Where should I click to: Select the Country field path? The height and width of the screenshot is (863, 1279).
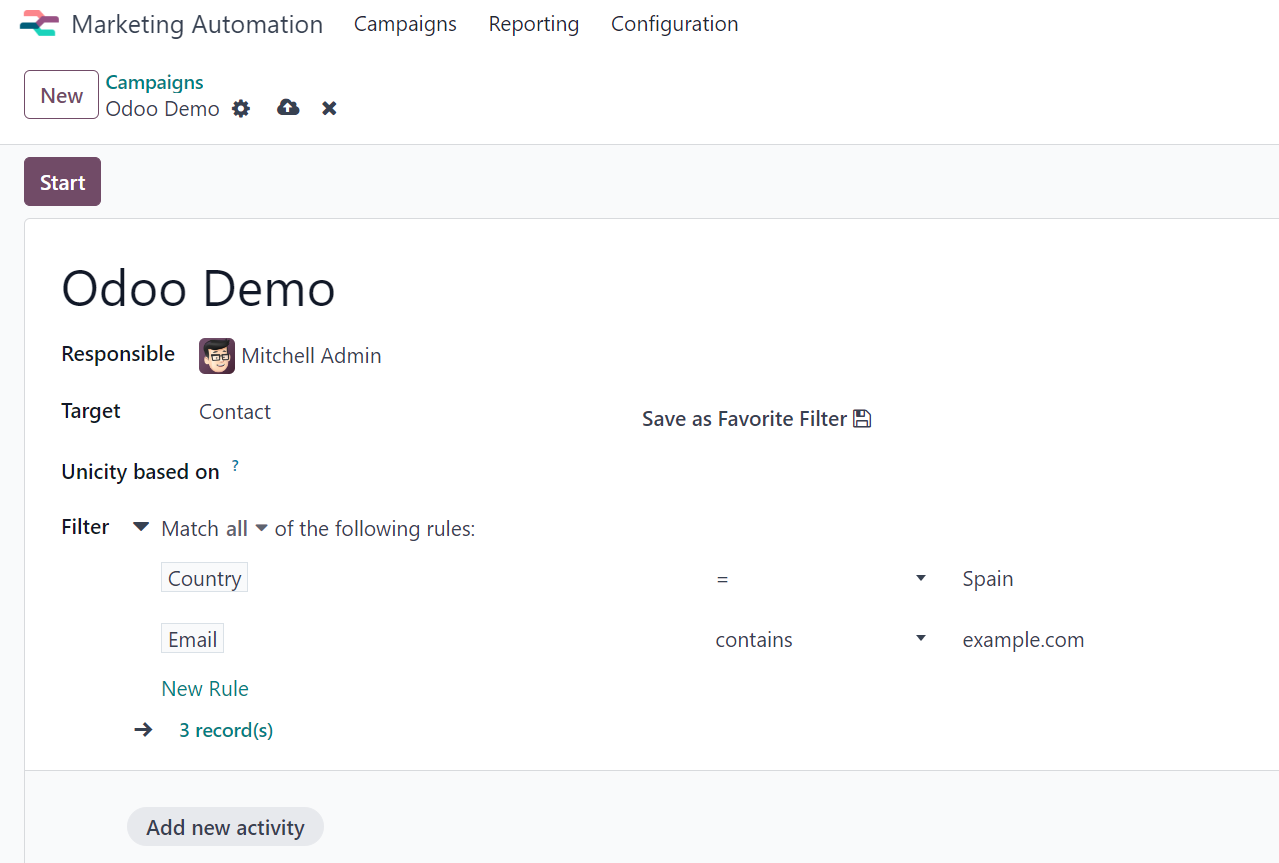point(204,578)
